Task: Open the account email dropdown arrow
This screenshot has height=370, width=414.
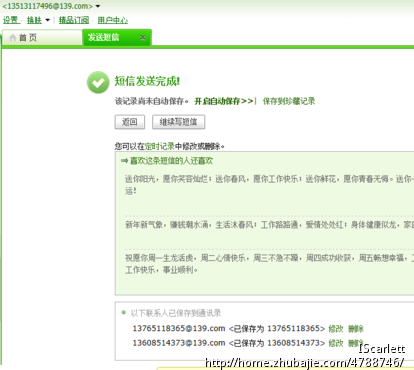Action: [x=98, y=6]
